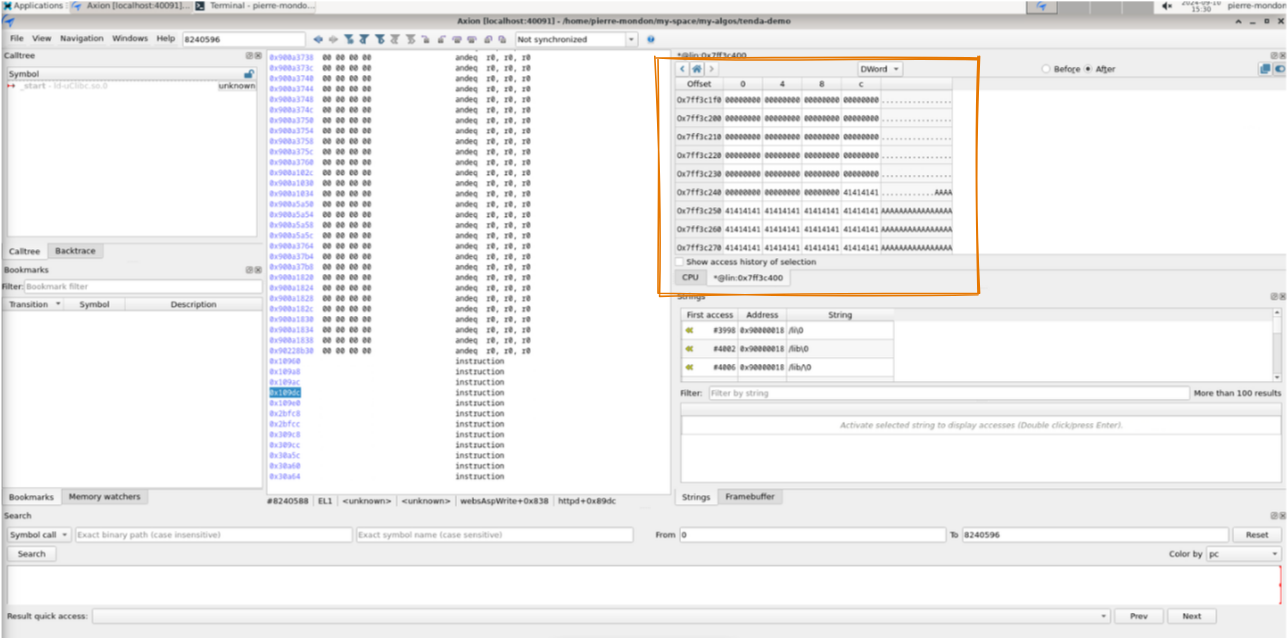Screen dimensions: 1287x638
Task: Click the Exact binary path field
Action: pos(213,535)
